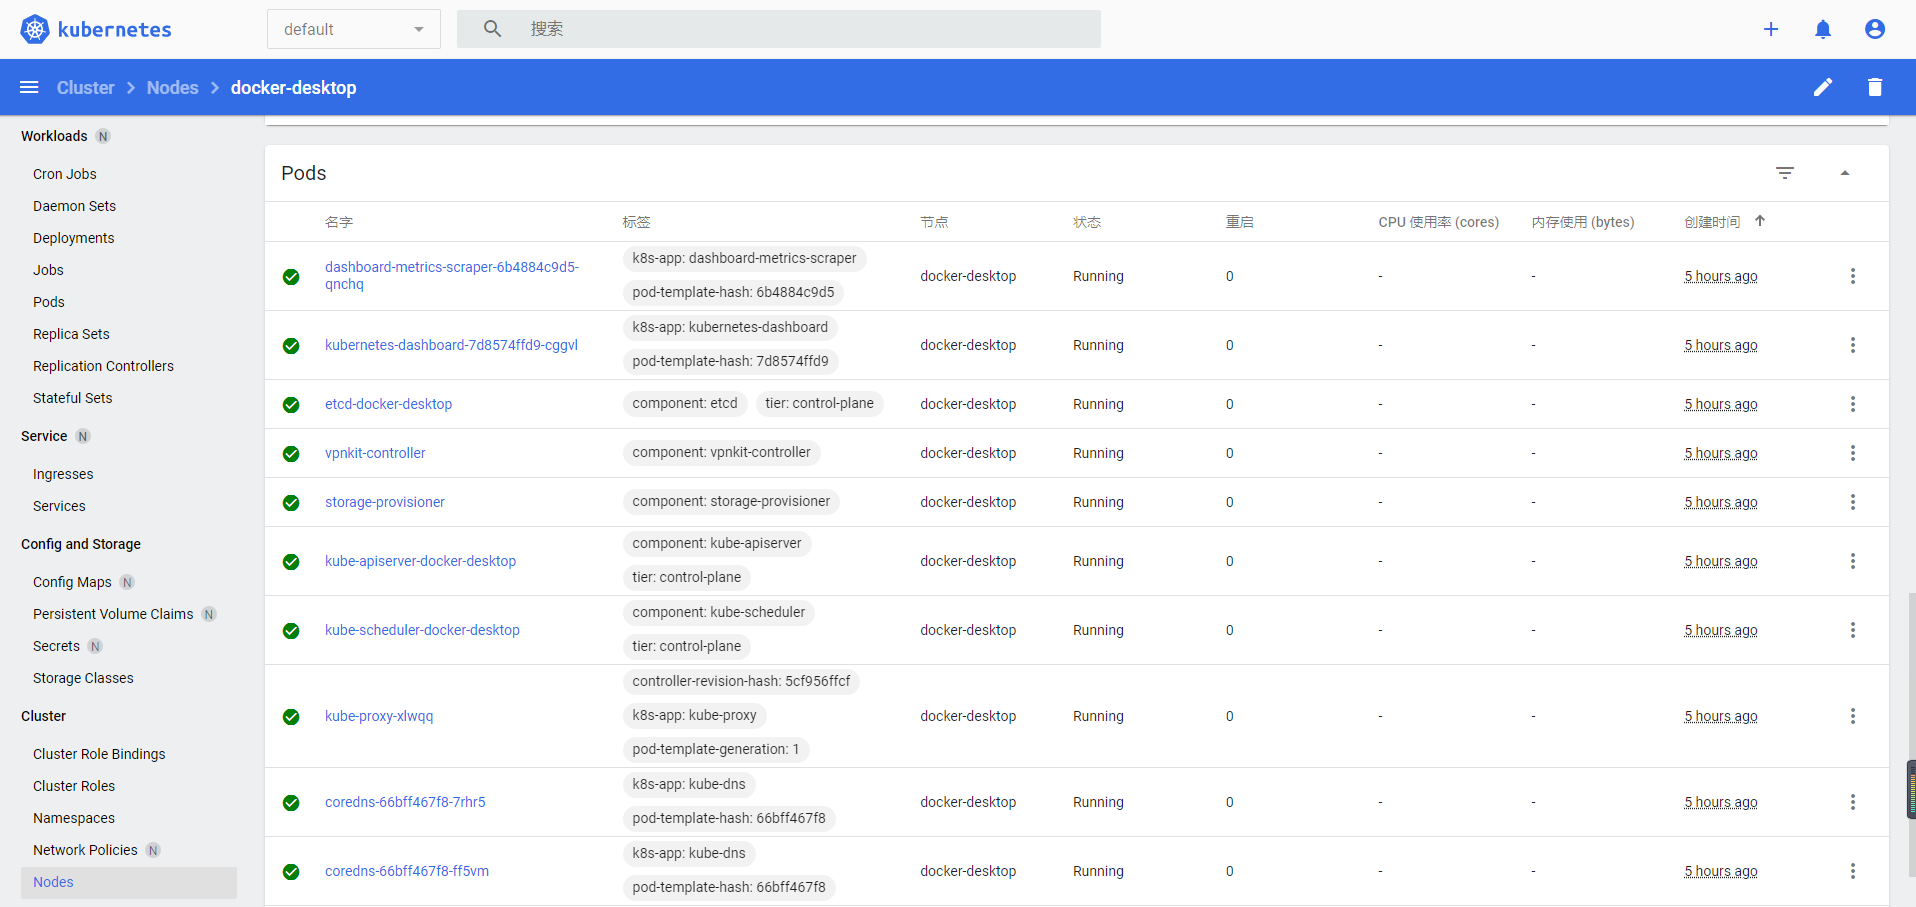The image size is (1916, 907).
Task: Open actions menu for coredns-66bff467f8-7rhr5 pod
Action: point(1853,802)
